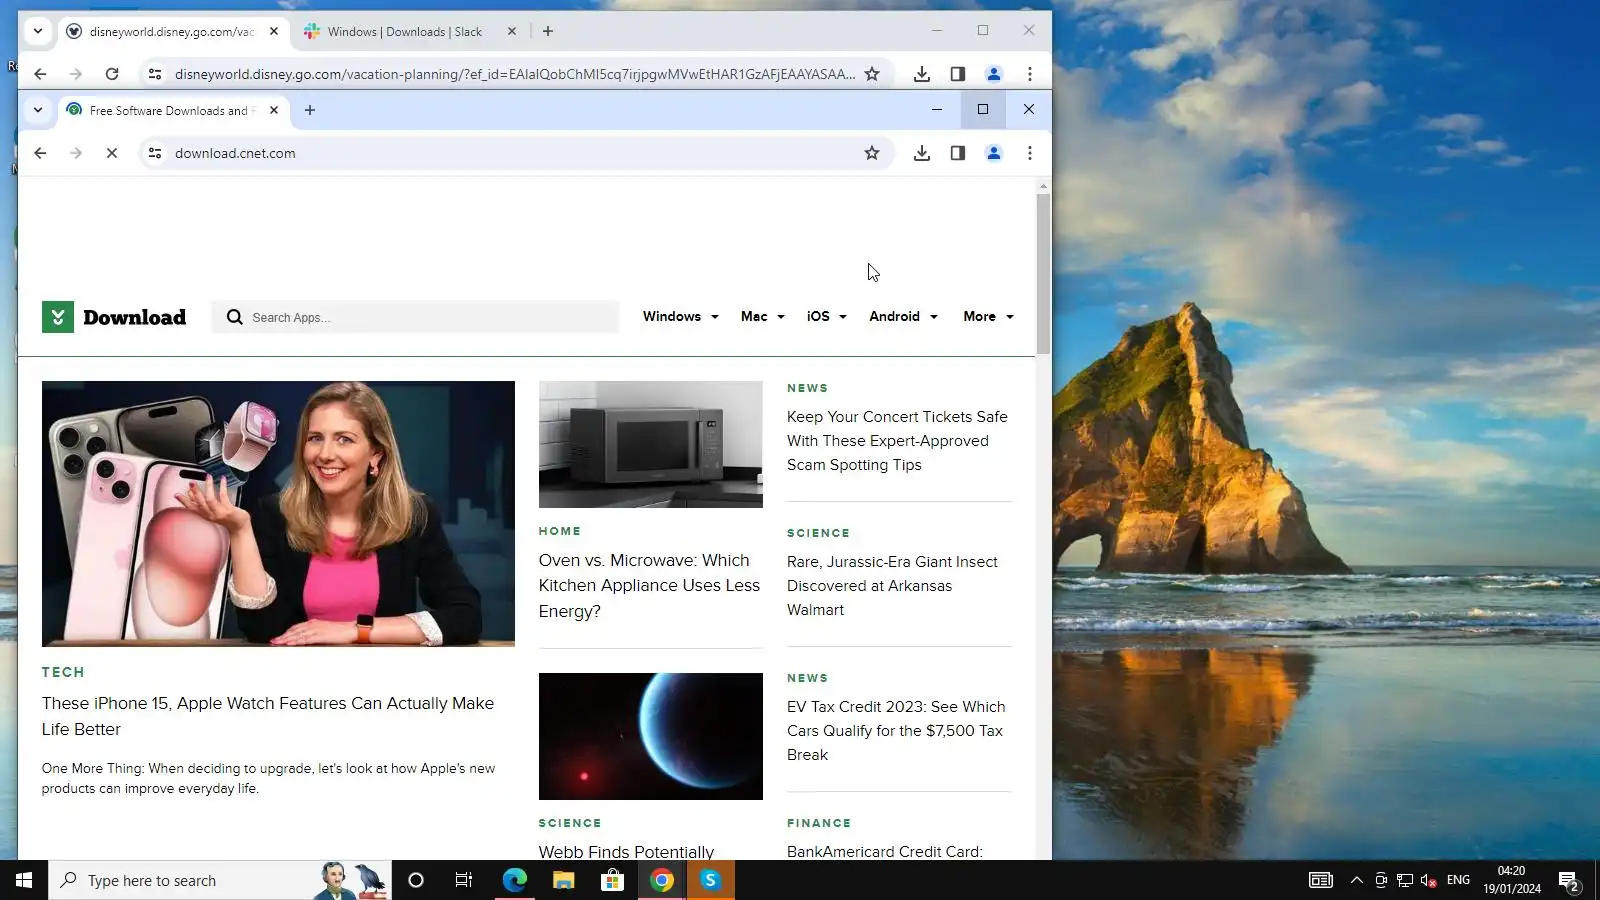Open Cortana circle icon on the taskbar
The image size is (1600, 900).
point(416,880)
